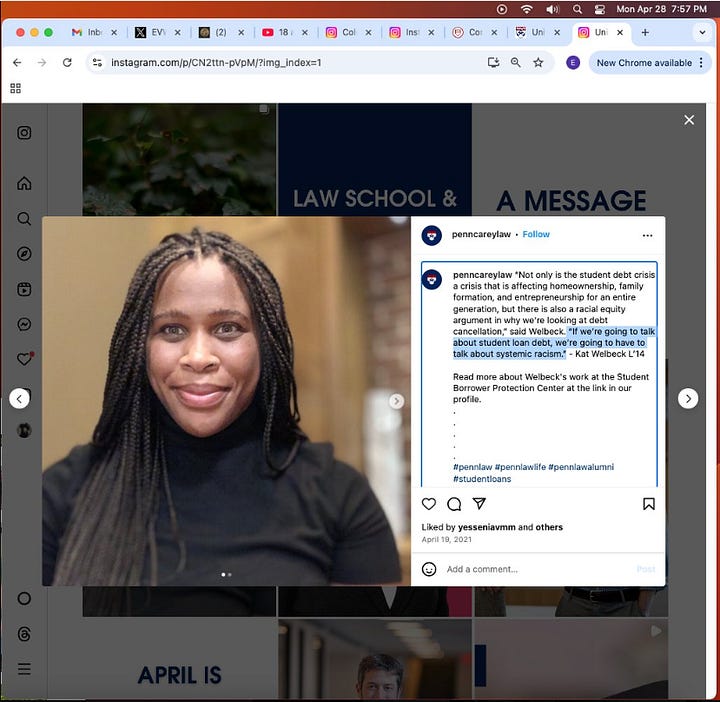This screenshot has width=720, height=702.
Task: Open Instagram Search in sidebar
Action: click(x=24, y=219)
